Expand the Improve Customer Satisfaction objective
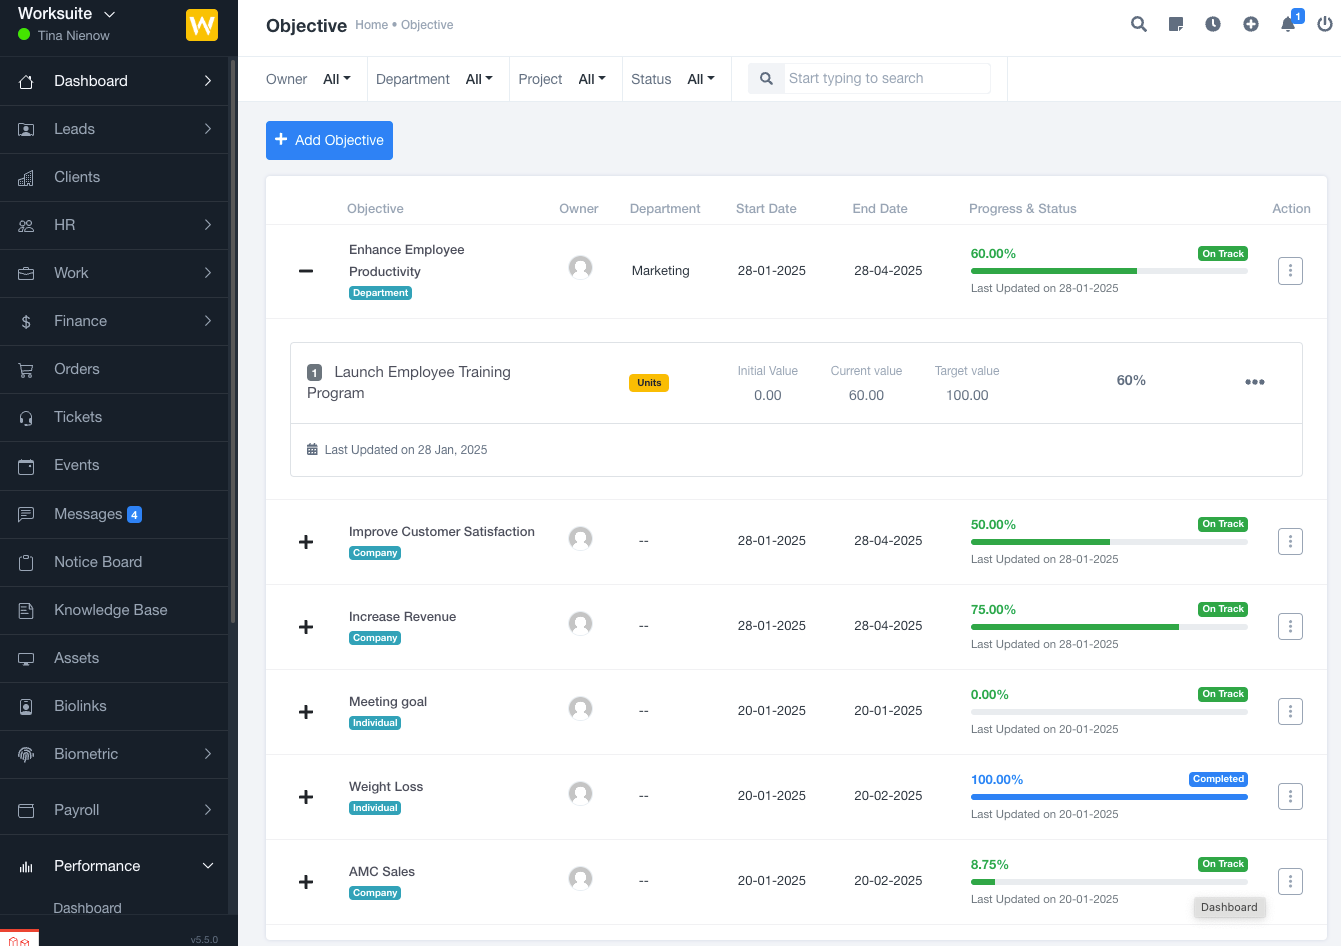The image size is (1341, 946). point(306,542)
